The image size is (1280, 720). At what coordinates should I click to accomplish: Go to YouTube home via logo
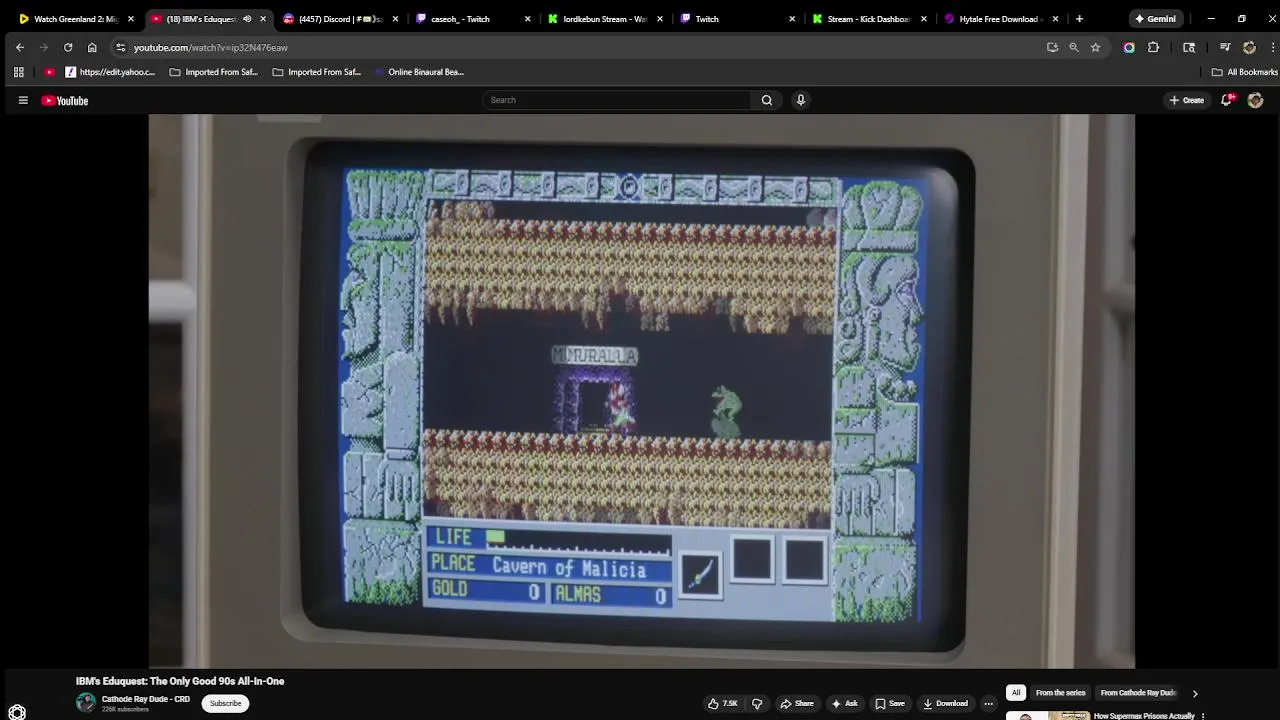coord(65,100)
